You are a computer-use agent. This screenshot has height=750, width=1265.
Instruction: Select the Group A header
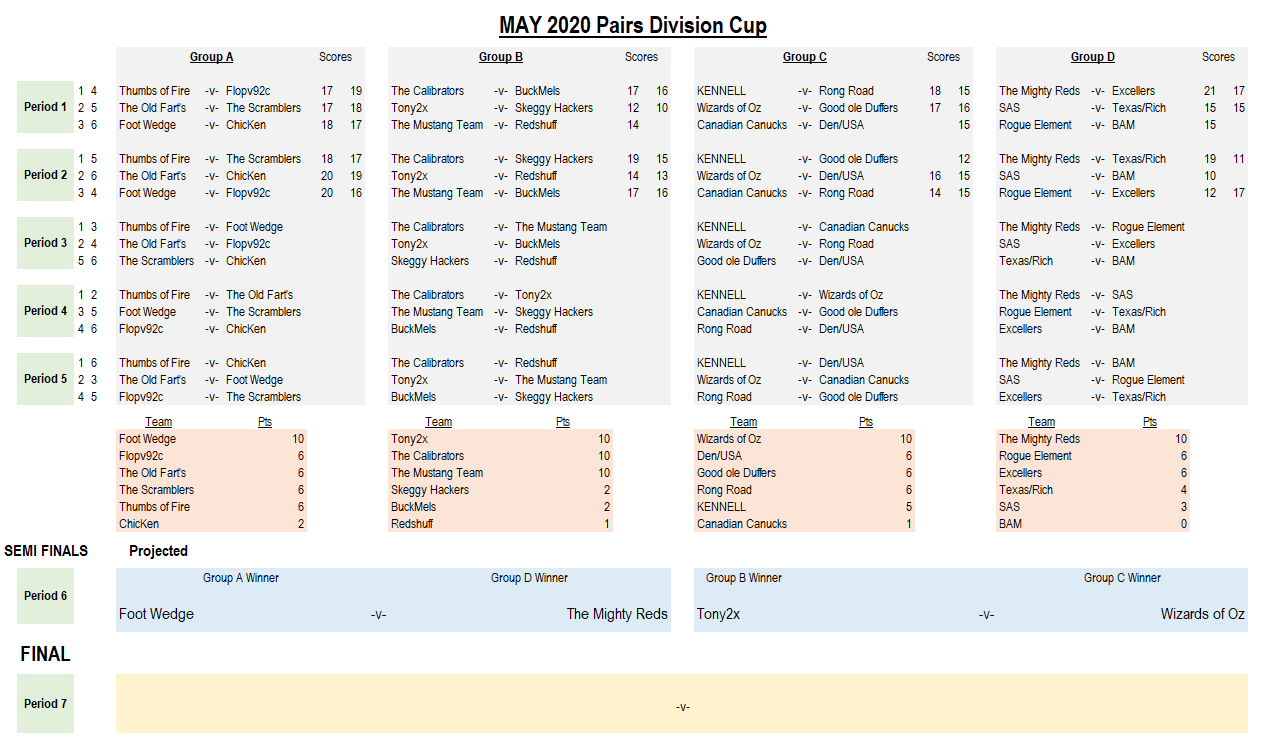coord(211,57)
